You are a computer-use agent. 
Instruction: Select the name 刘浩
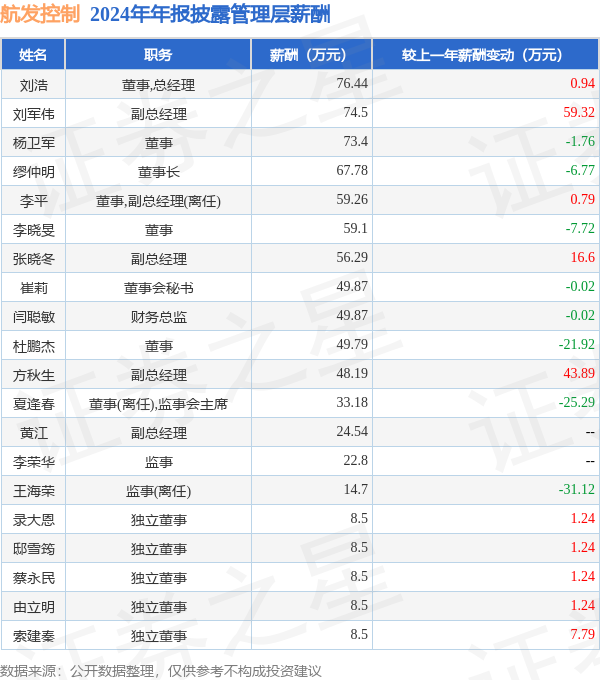[34, 85]
